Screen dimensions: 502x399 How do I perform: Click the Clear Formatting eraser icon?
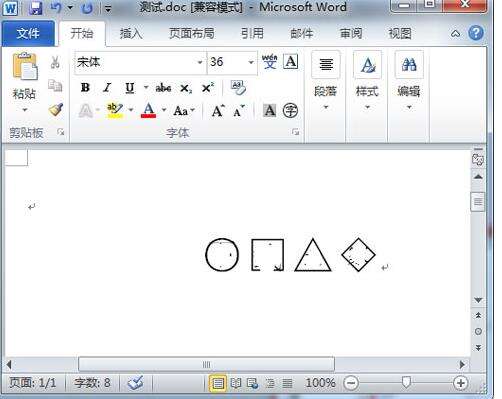coord(238,87)
